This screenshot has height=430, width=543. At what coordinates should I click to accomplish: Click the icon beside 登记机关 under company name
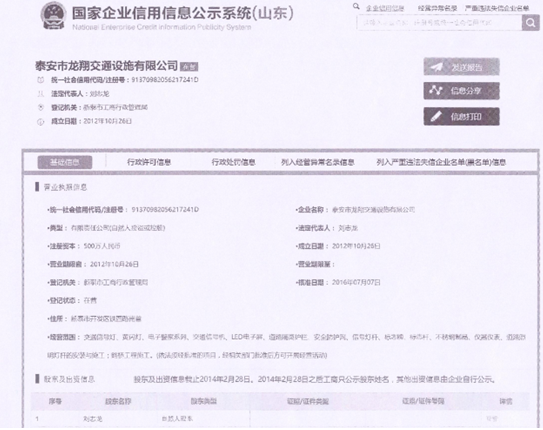(41, 108)
